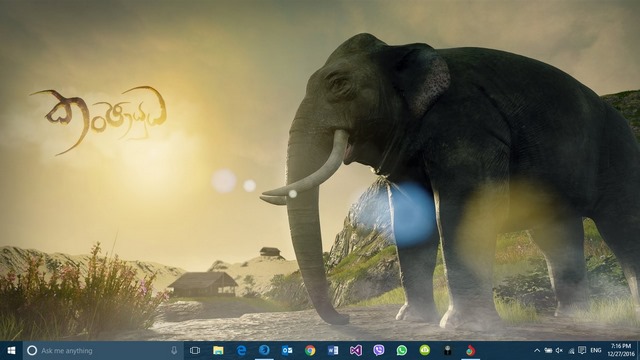Open the network status tray icon
Viewport: 640px width, 360px height.
pyautogui.click(x=571, y=351)
